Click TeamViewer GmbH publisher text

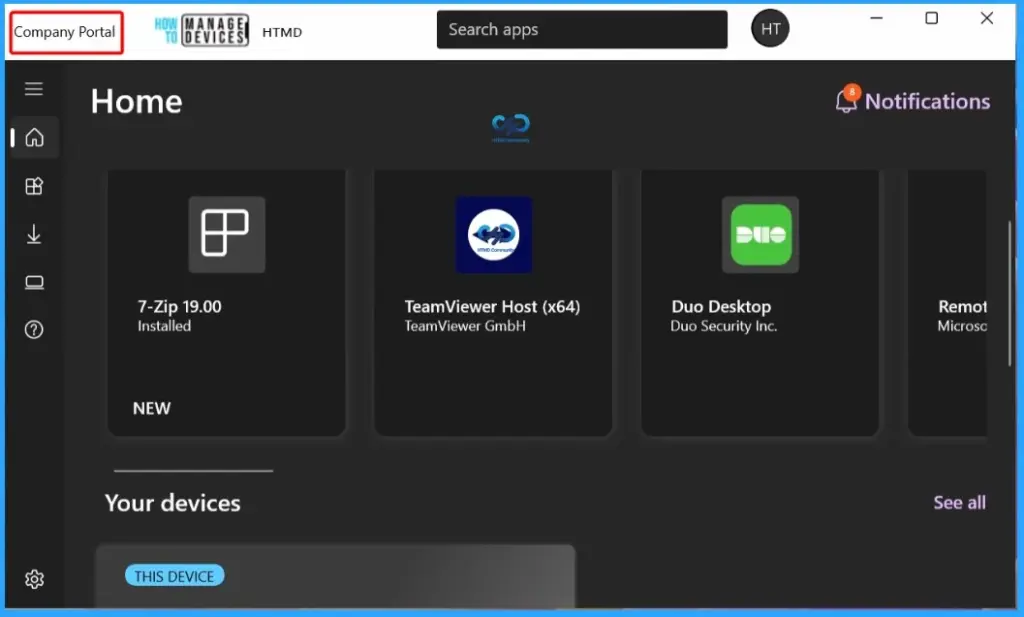(465, 326)
